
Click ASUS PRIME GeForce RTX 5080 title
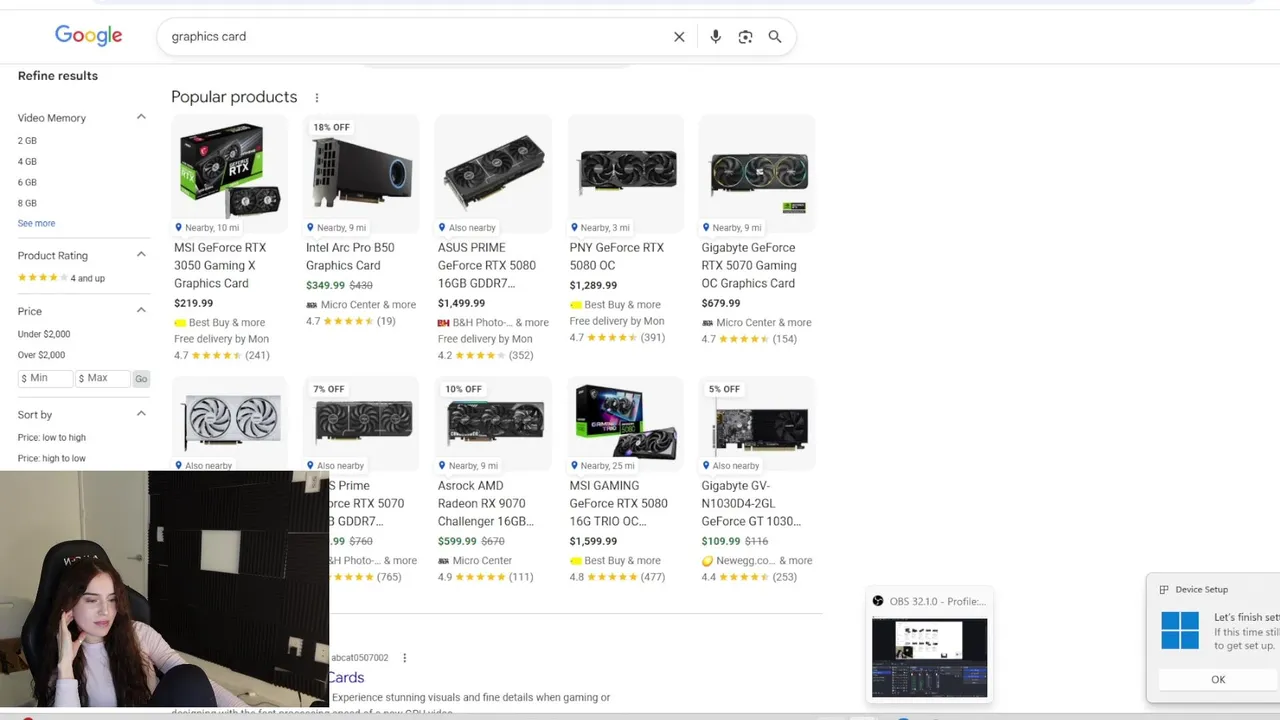point(487,266)
